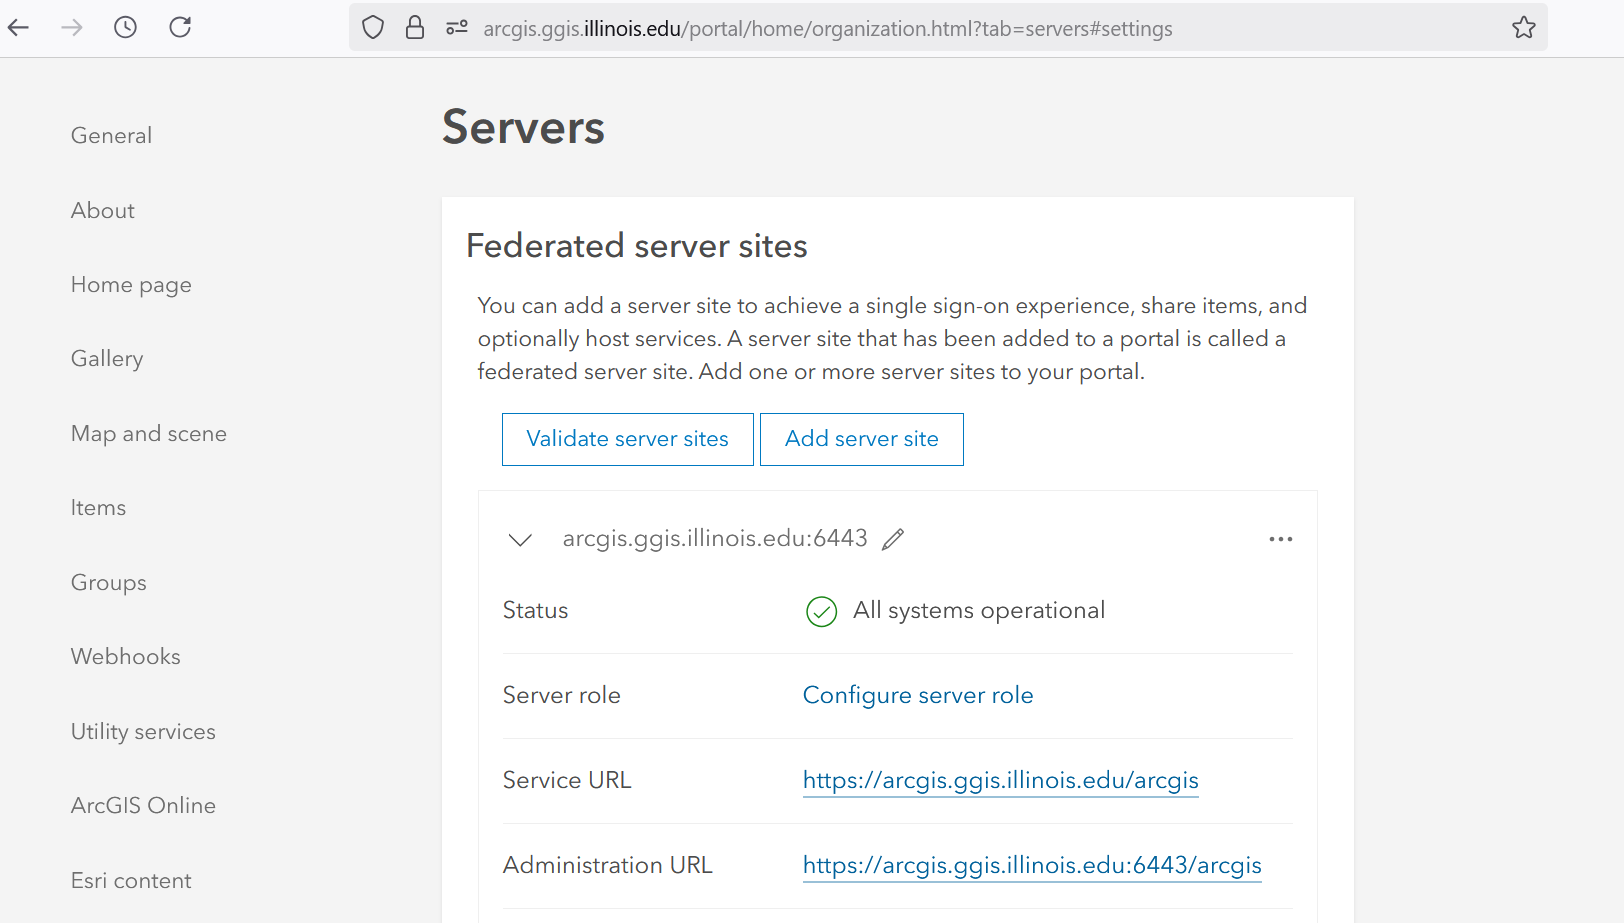Select the Servers page heading
Screen dimensions: 1624x923
point(524,128)
